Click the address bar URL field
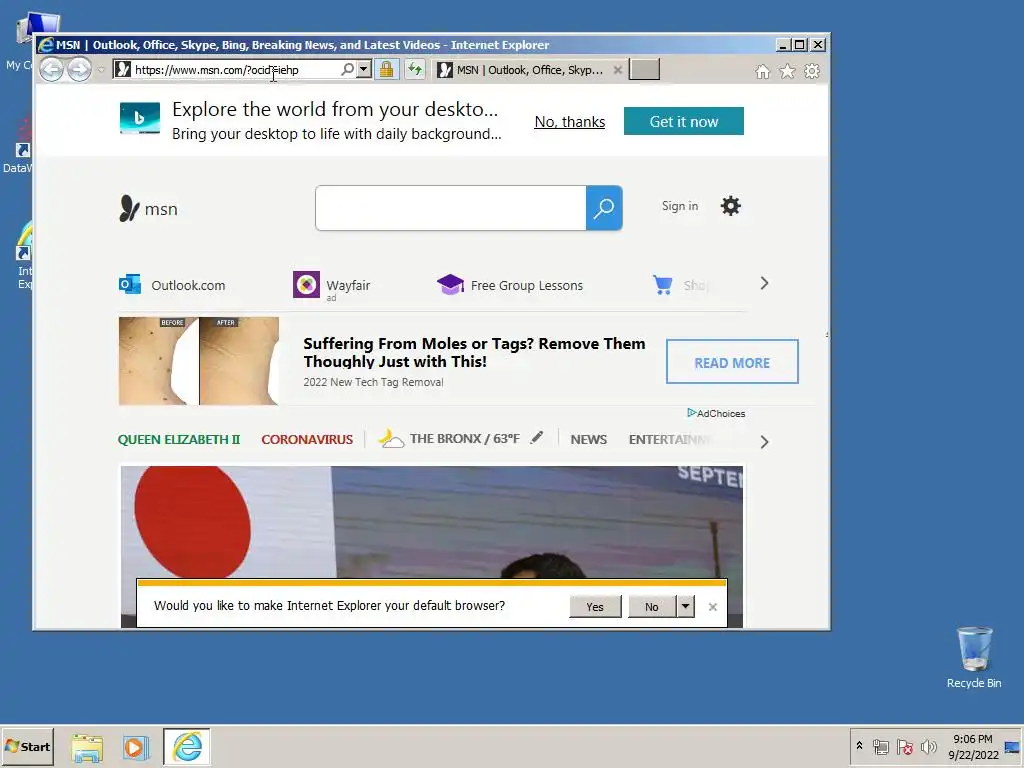 (235, 70)
